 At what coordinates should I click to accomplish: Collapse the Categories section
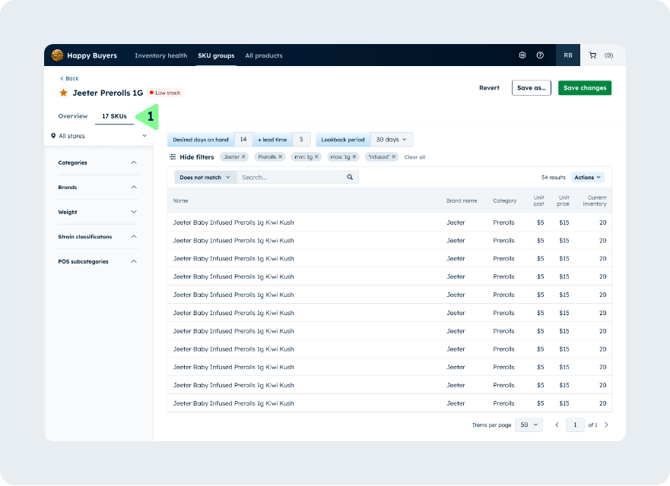click(134, 162)
